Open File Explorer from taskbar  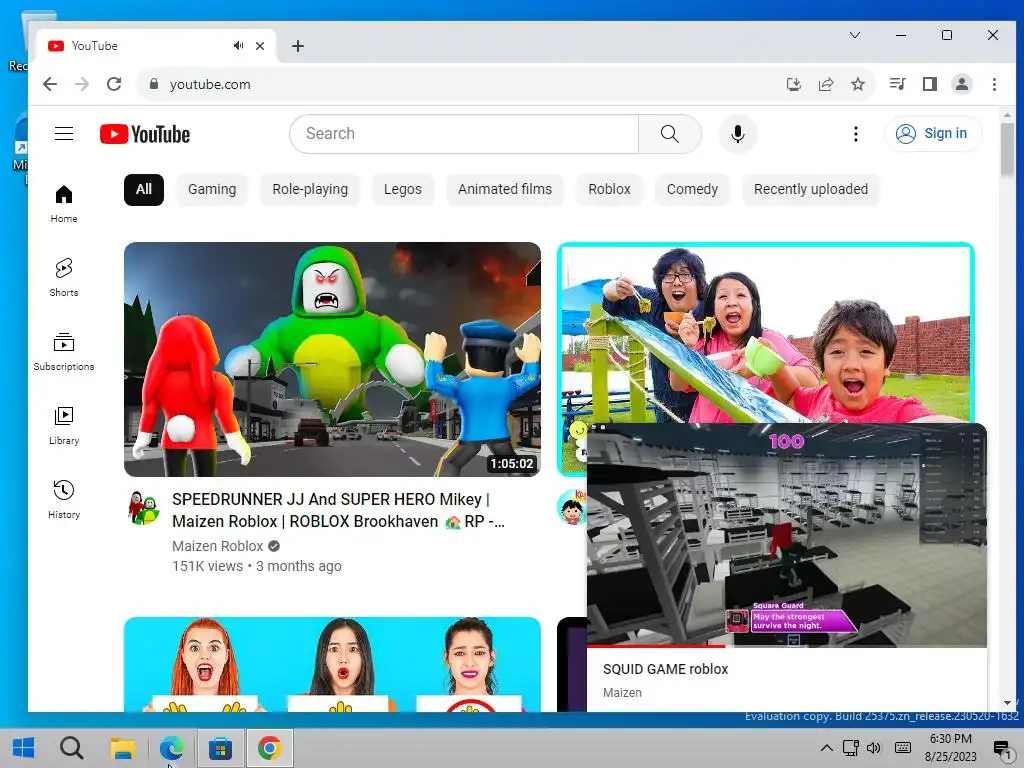(x=122, y=748)
